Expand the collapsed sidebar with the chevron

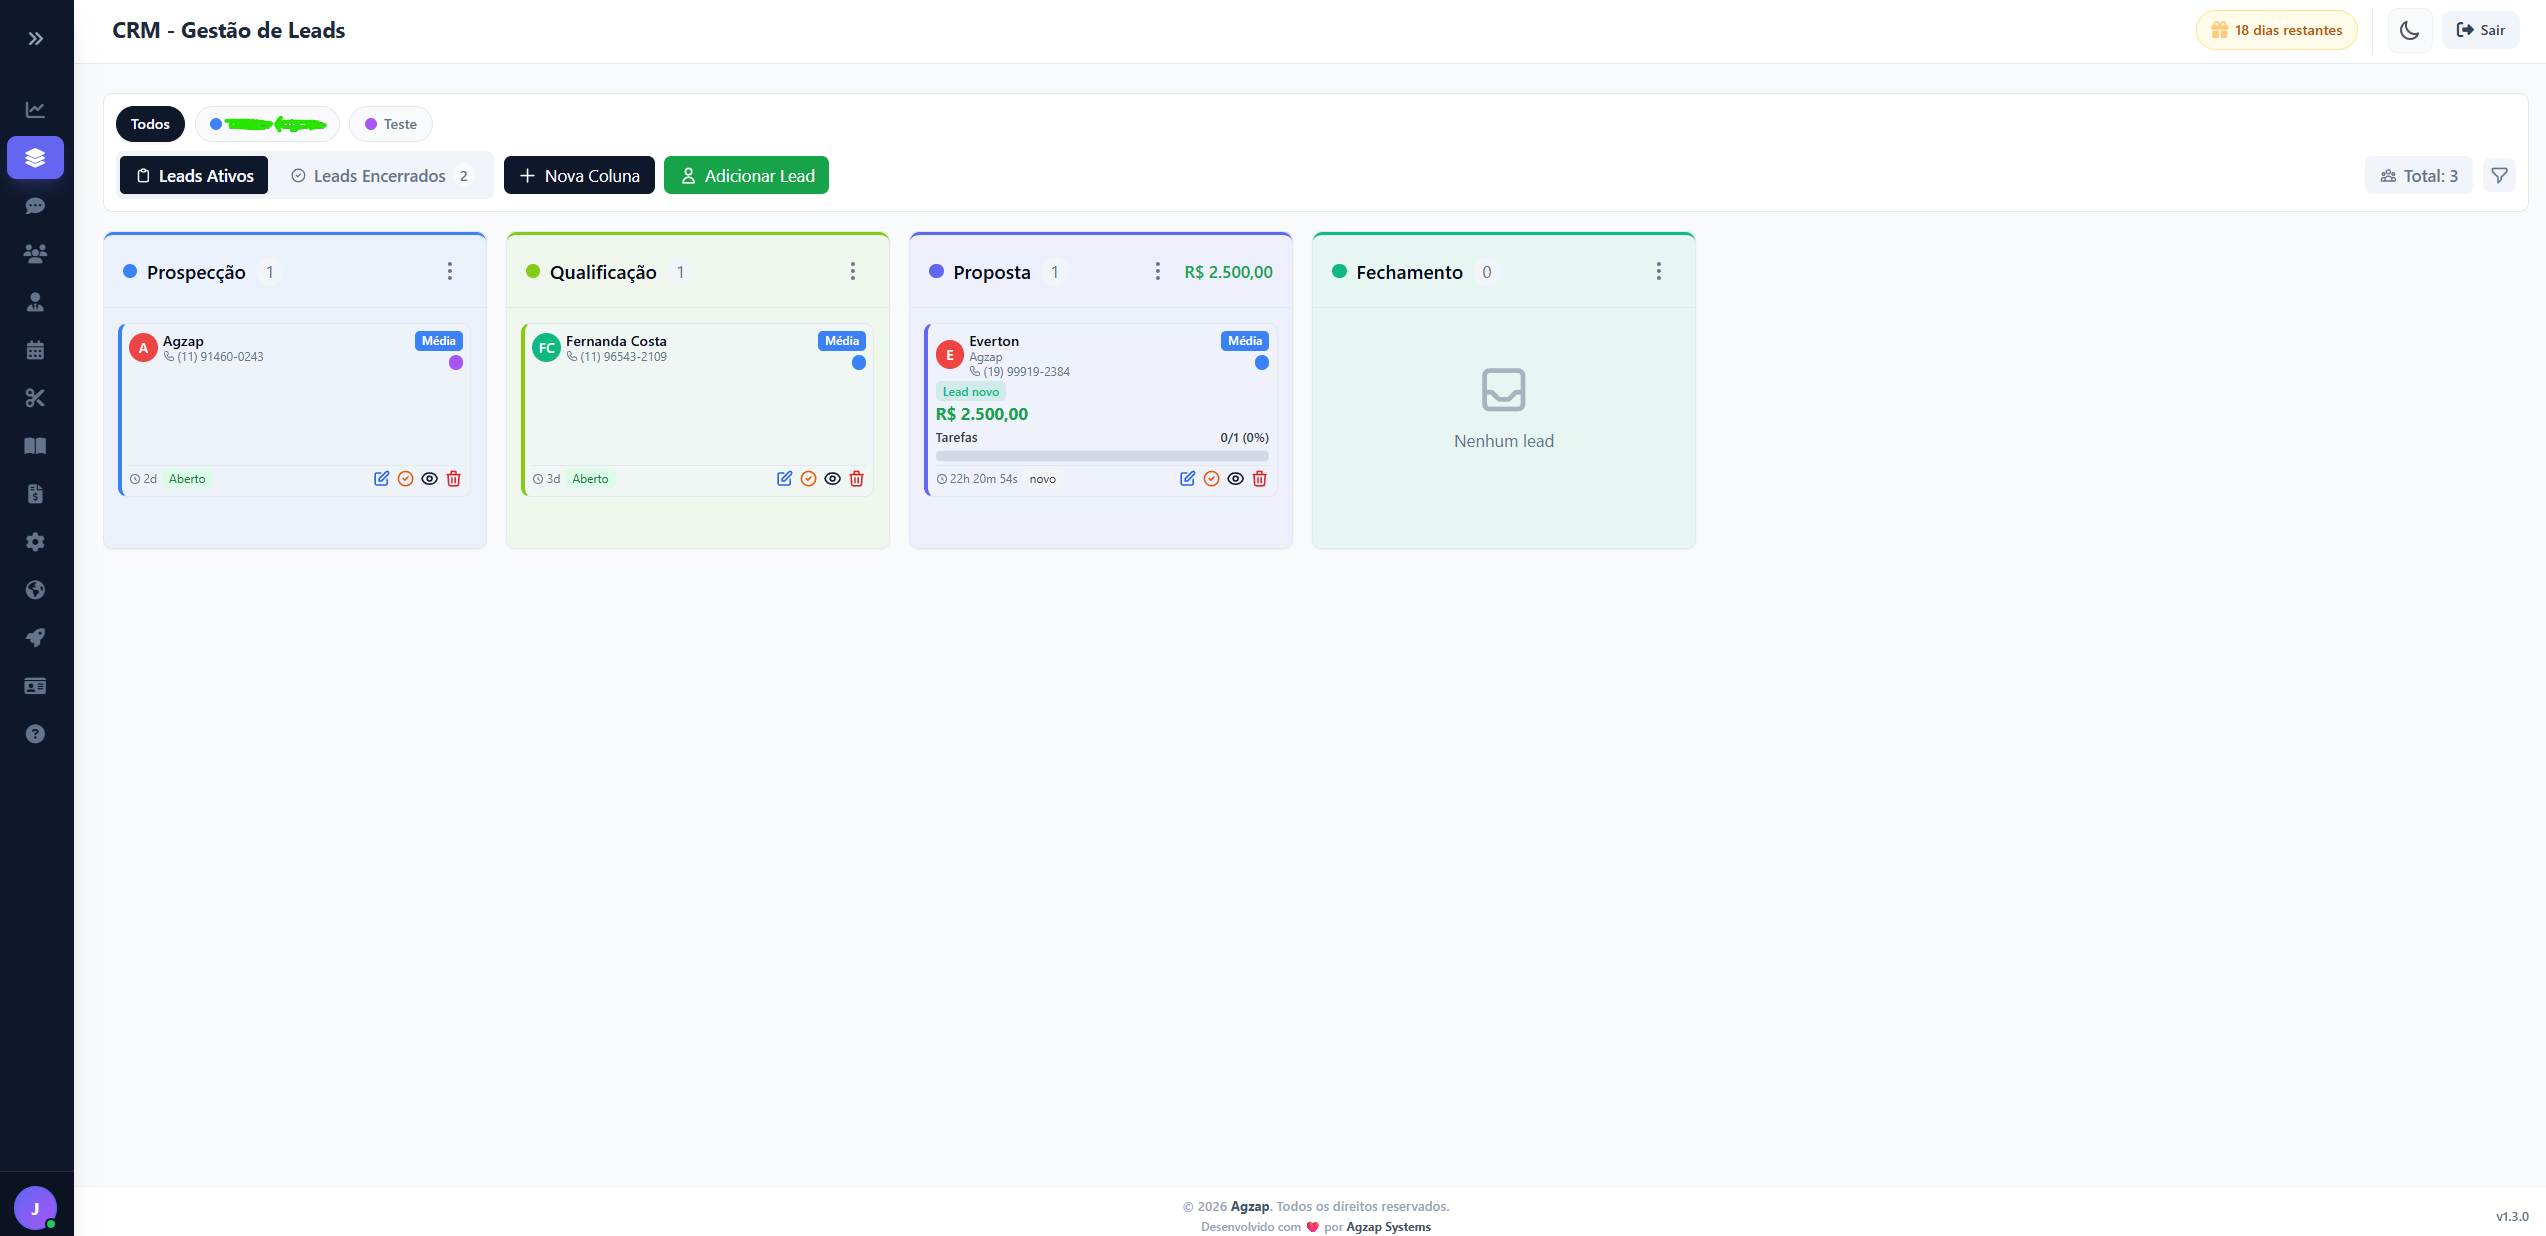pos(36,38)
